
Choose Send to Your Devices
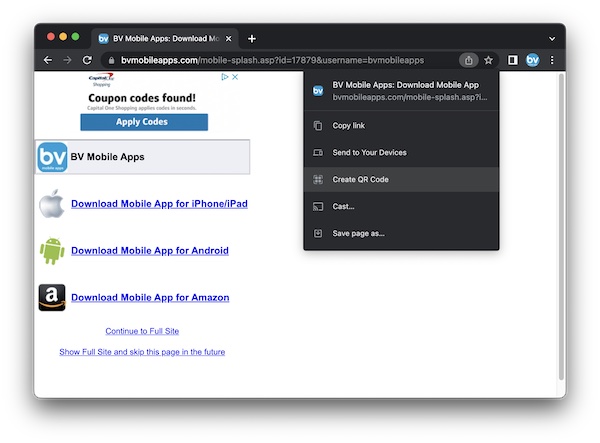pos(401,152)
